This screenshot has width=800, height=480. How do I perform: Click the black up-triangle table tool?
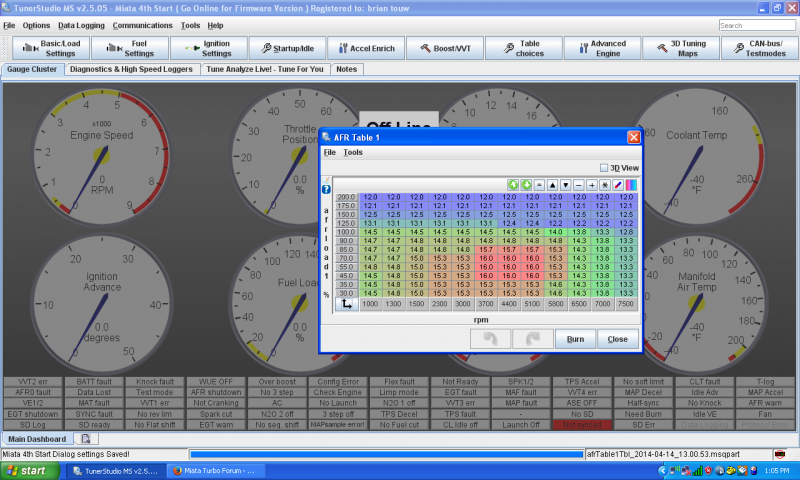click(553, 185)
